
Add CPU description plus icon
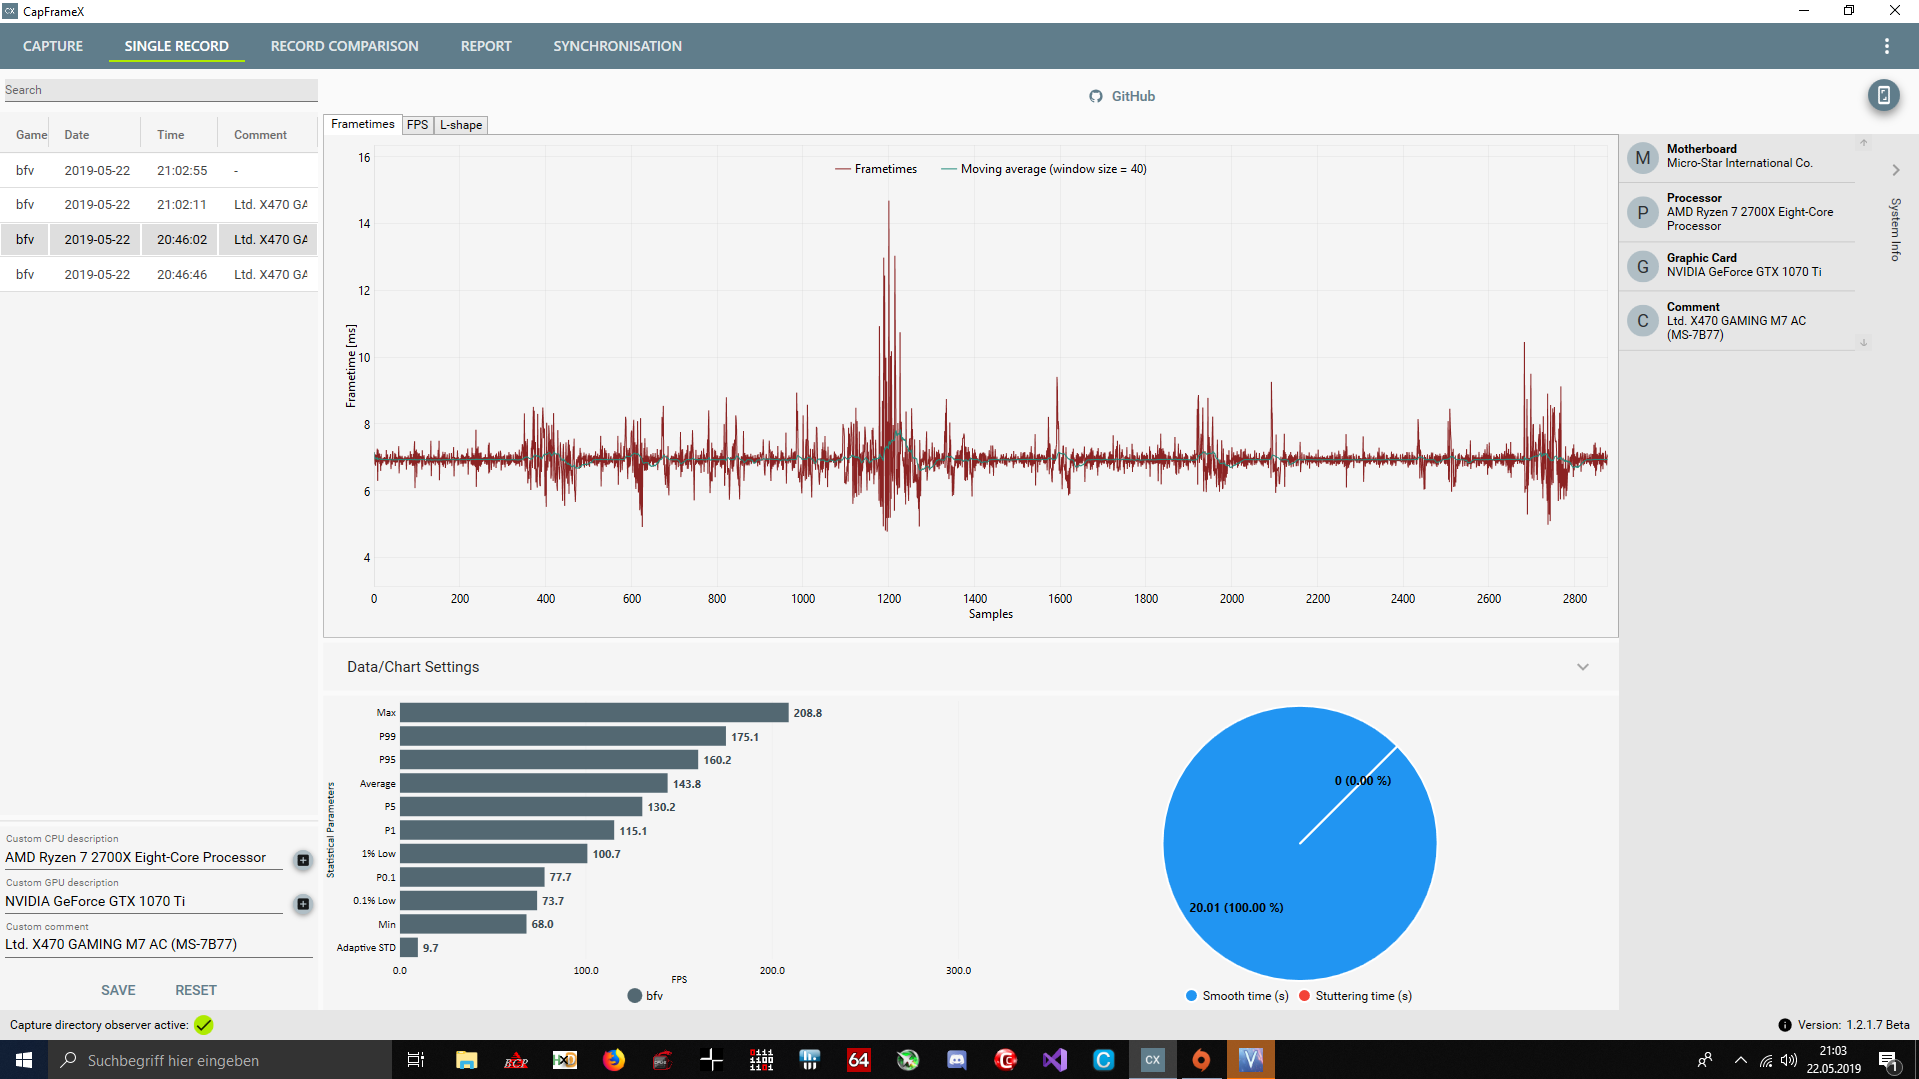pos(303,860)
